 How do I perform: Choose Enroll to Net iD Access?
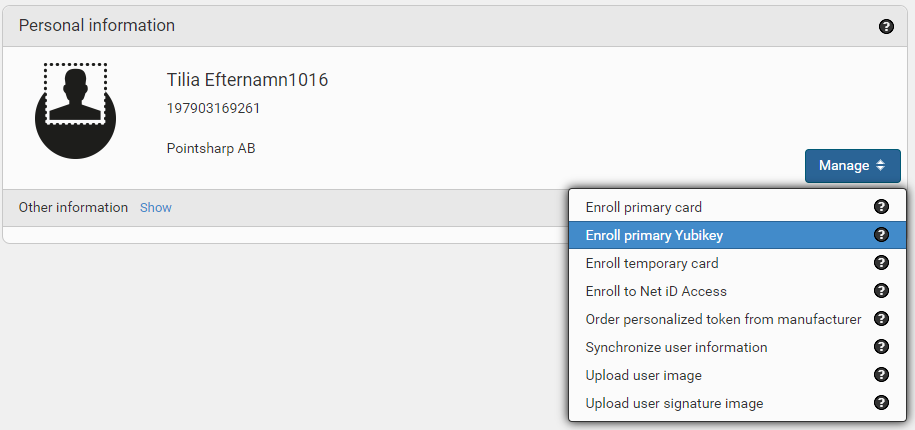[737, 291]
